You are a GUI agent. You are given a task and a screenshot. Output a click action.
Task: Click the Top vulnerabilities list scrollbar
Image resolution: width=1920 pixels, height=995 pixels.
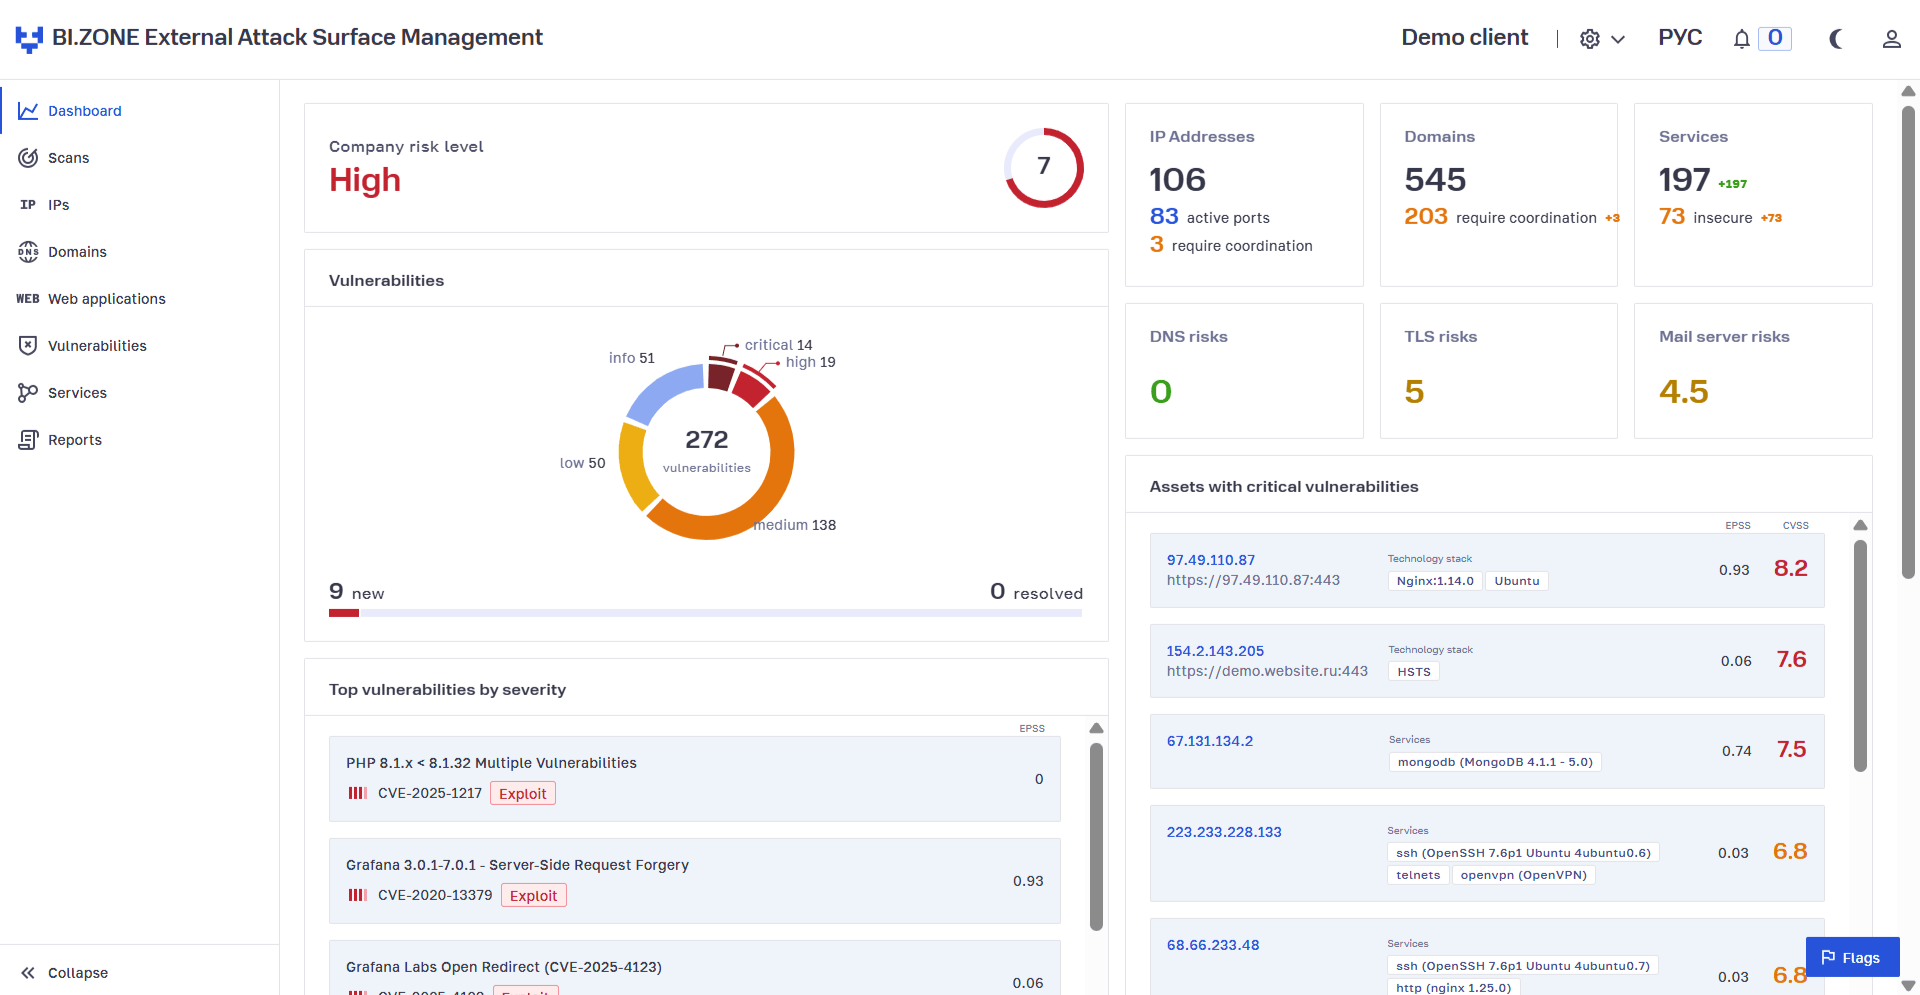pyautogui.click(x=1096, y=837)
